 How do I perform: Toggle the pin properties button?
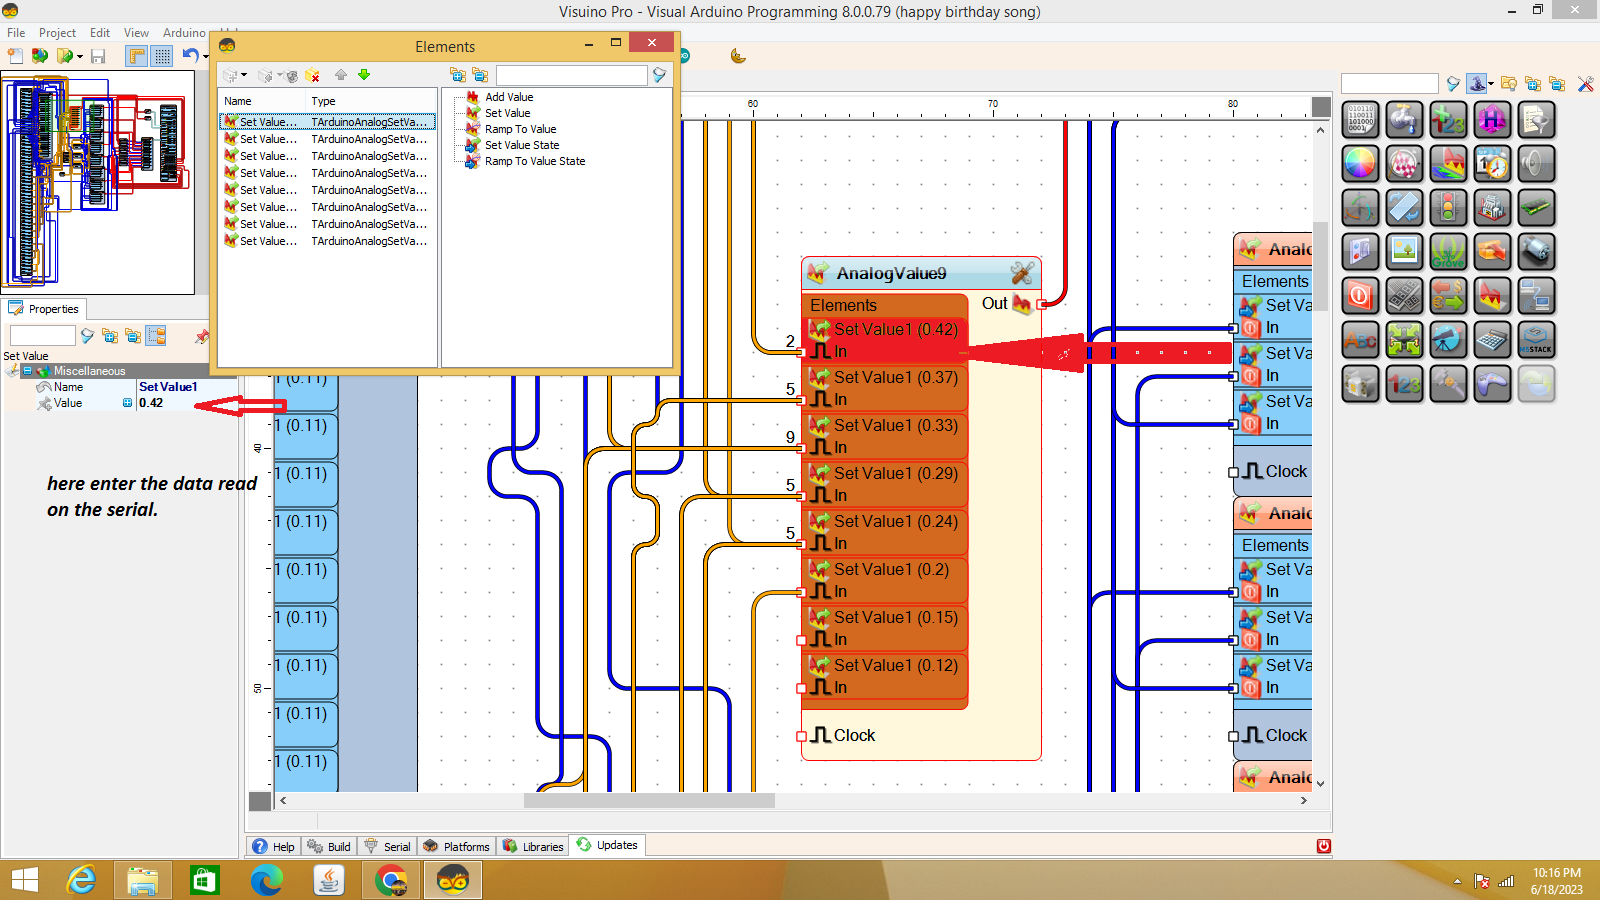pos(202,336)
